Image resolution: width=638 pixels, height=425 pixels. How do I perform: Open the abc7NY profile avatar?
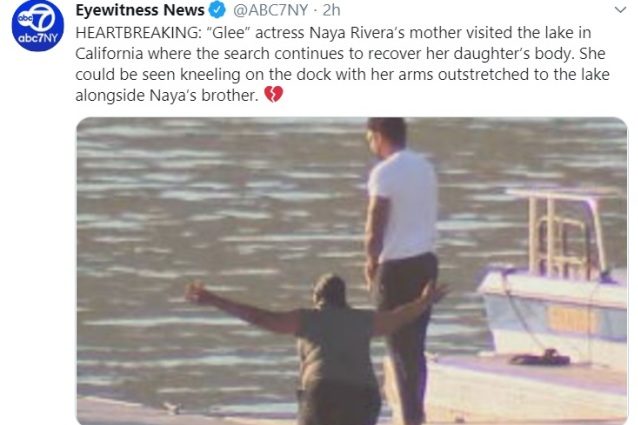pyautogui.click(x=37, y=26)
